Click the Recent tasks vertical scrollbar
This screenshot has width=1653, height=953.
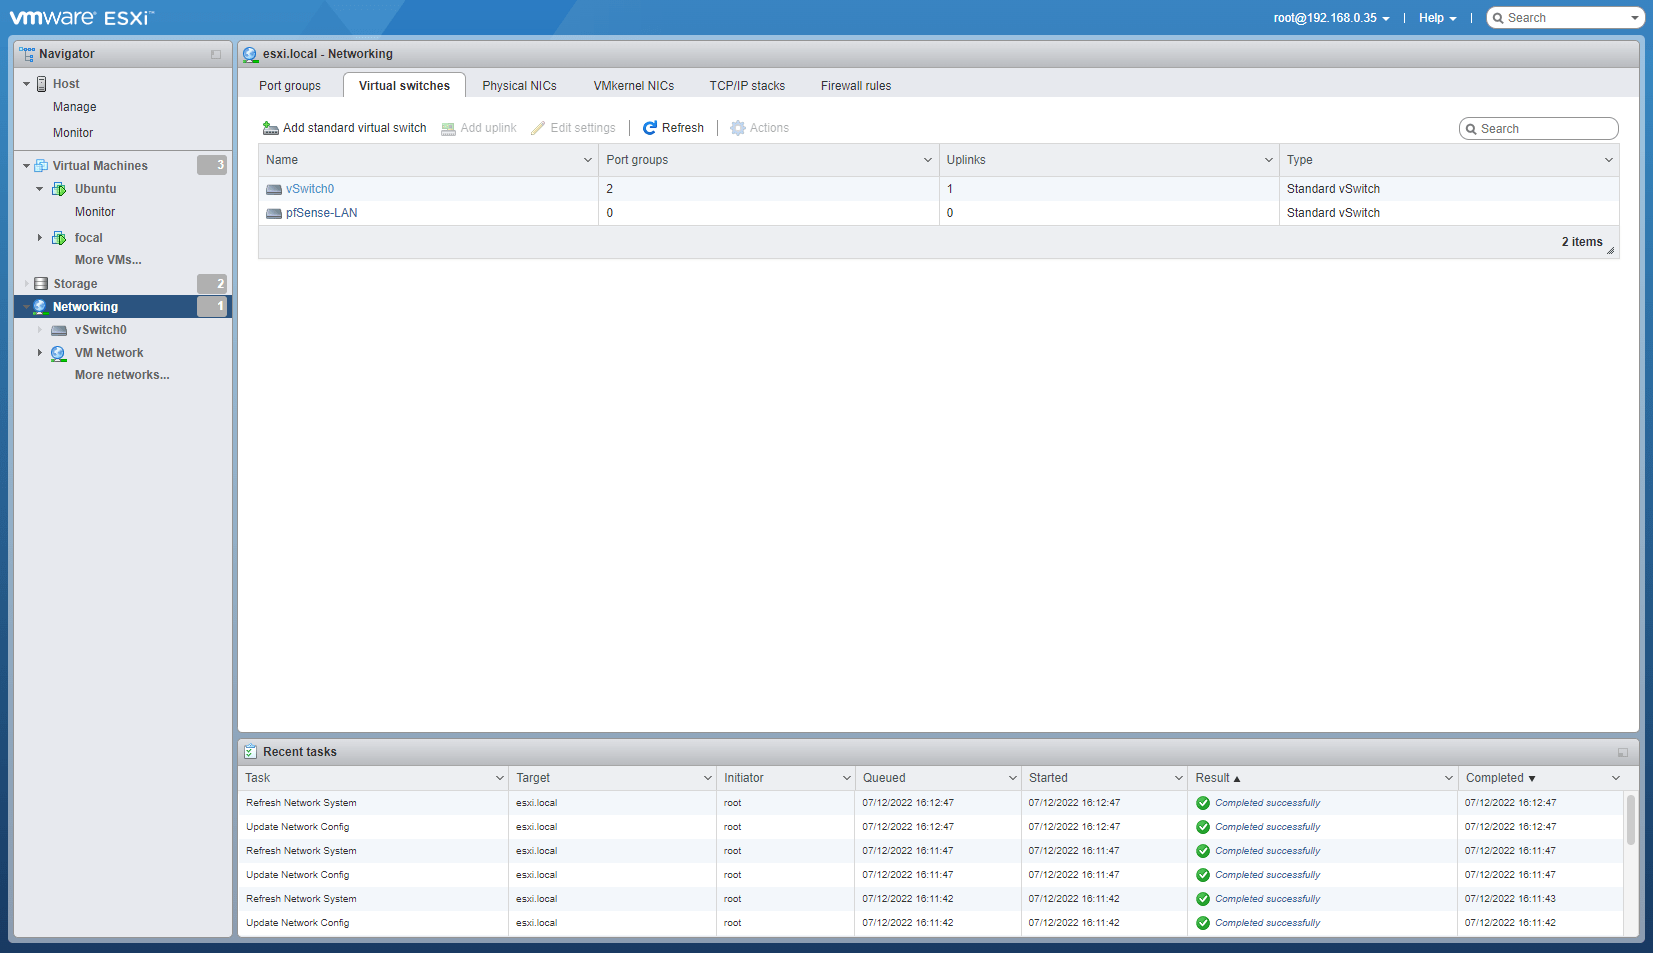coord(1631,820)
